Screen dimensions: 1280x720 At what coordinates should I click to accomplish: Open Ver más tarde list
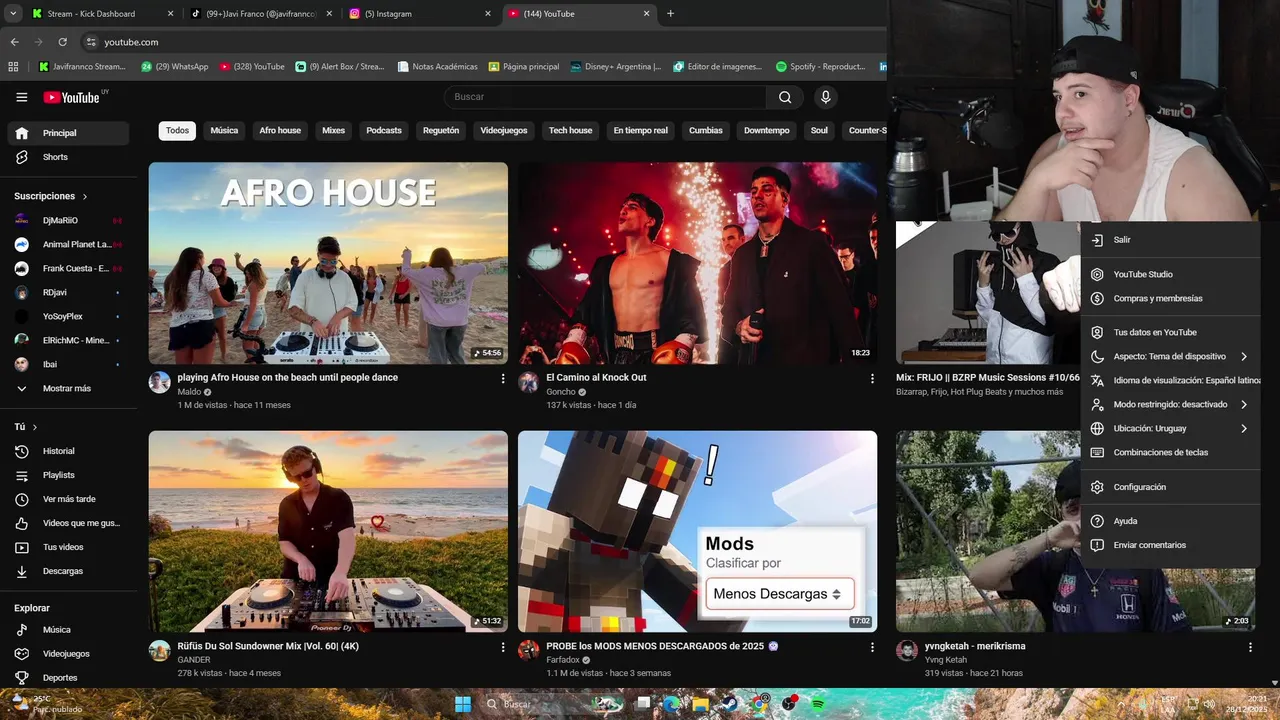point(68,499)
